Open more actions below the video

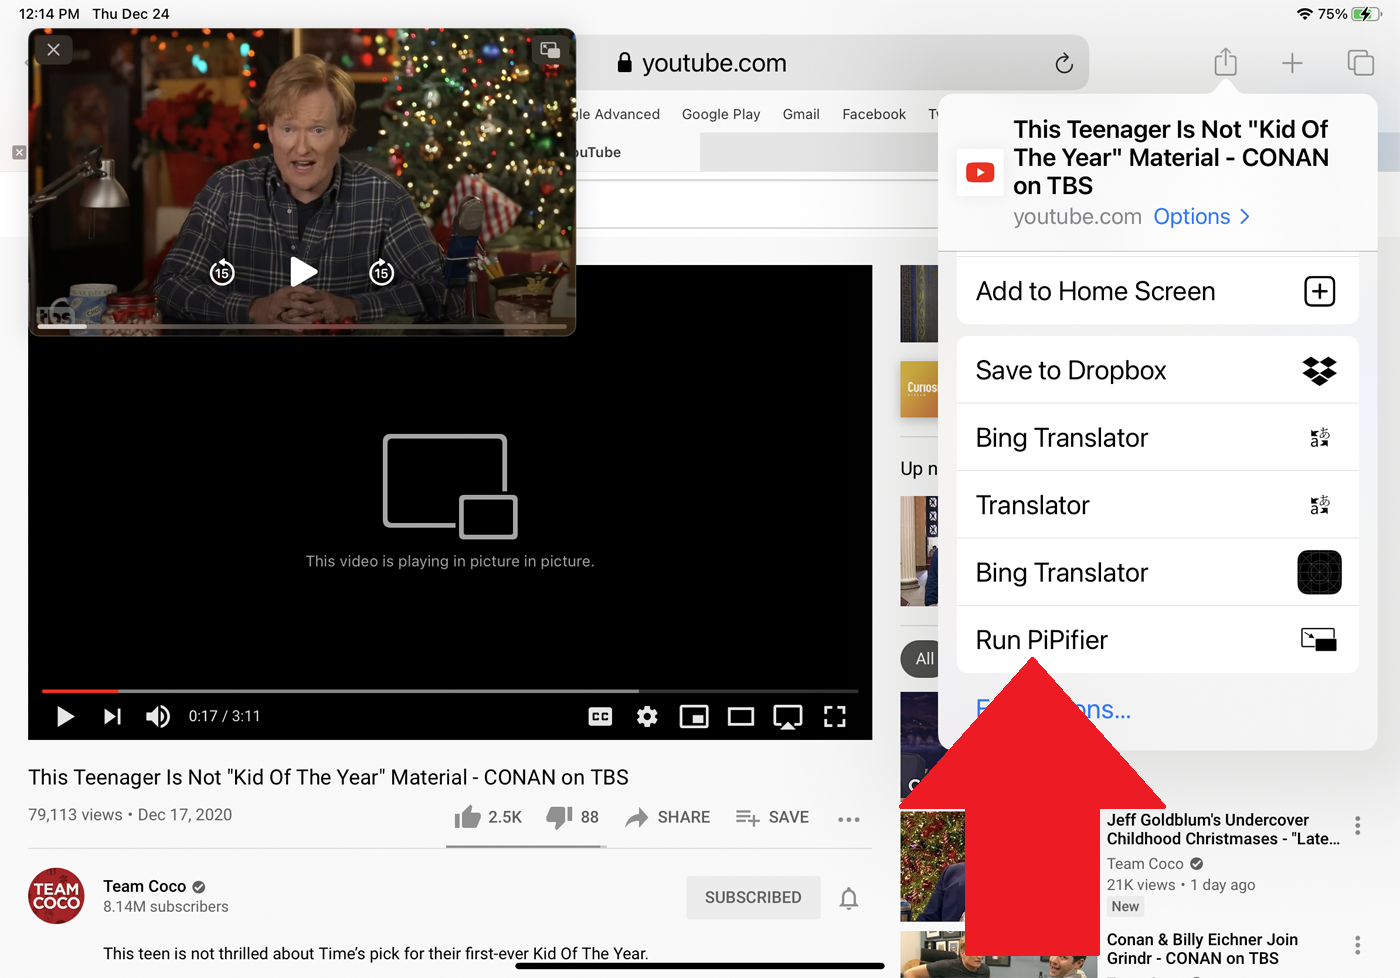tap(849, 819)
